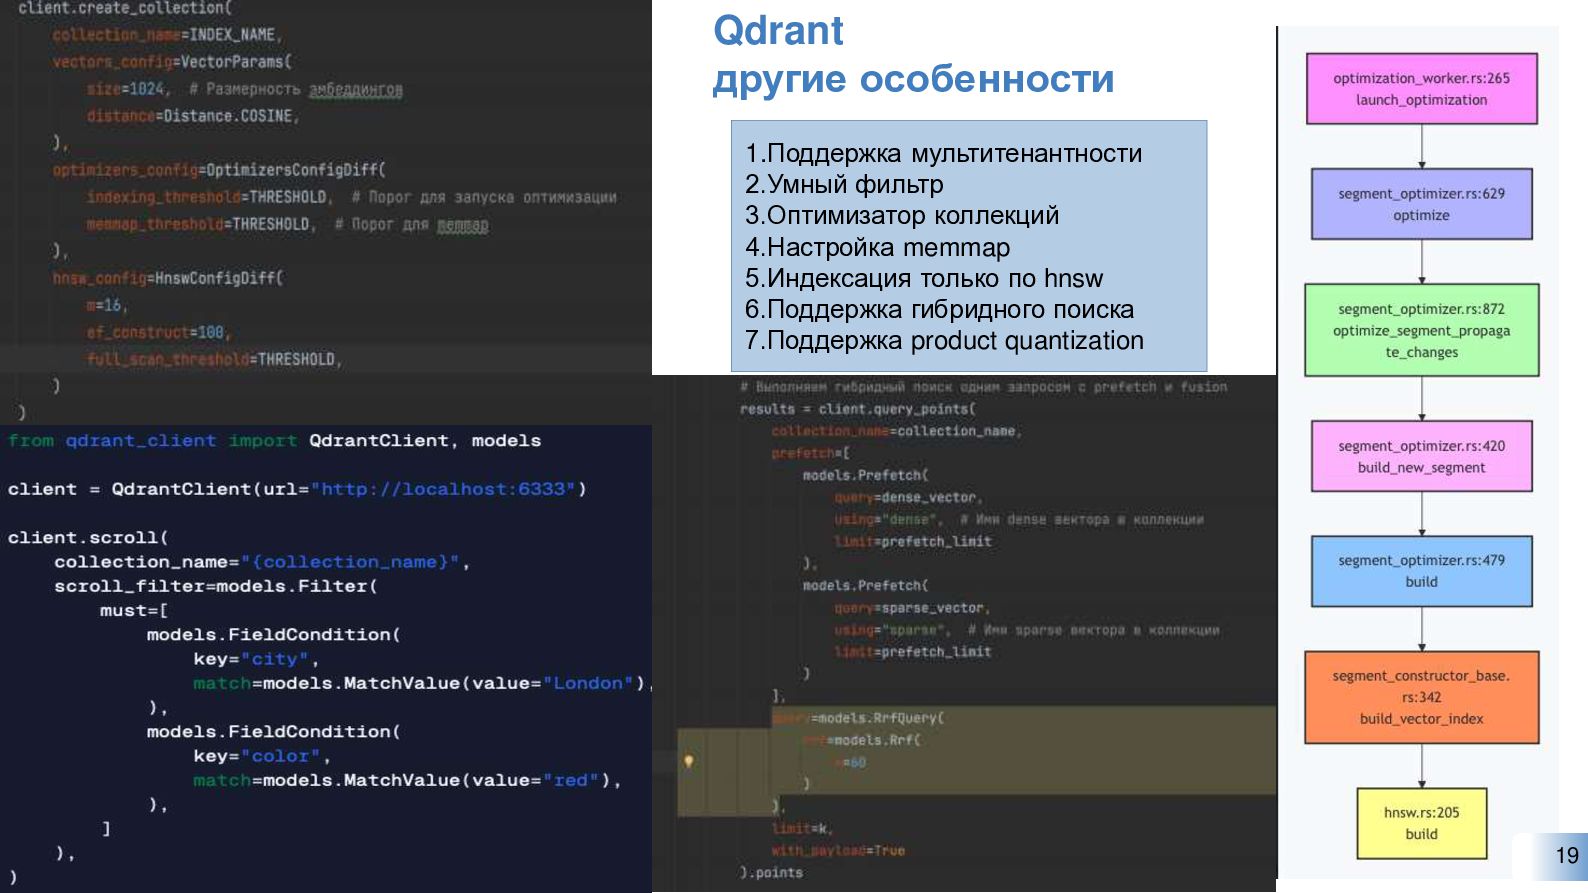This screenshot has height=893, width=1588.
Task: Click "hnsw_config=HnswConfigDiff(" line
Action: pos(168,278)
